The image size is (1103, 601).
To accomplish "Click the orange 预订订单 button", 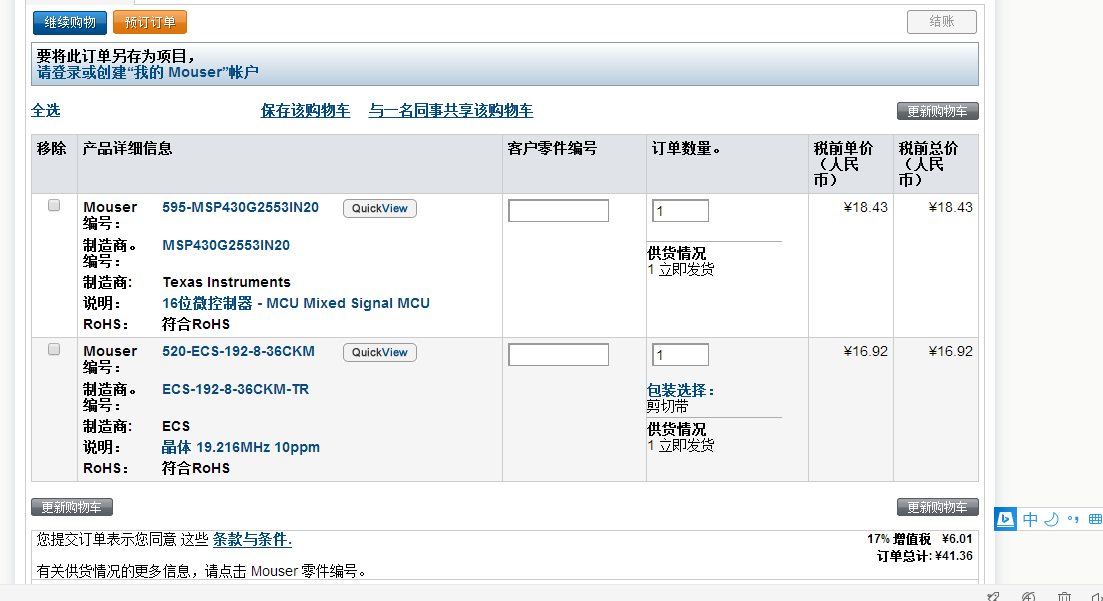I will [150, 23].
